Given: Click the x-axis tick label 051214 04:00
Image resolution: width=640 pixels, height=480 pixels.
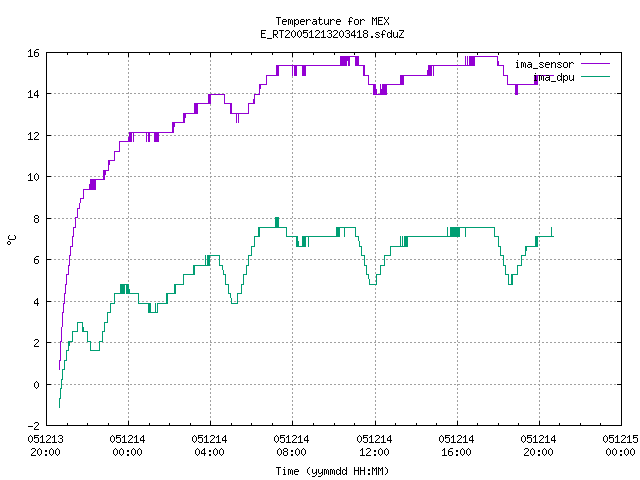Looking at the screenshot, I should click(x=209, y=446).
